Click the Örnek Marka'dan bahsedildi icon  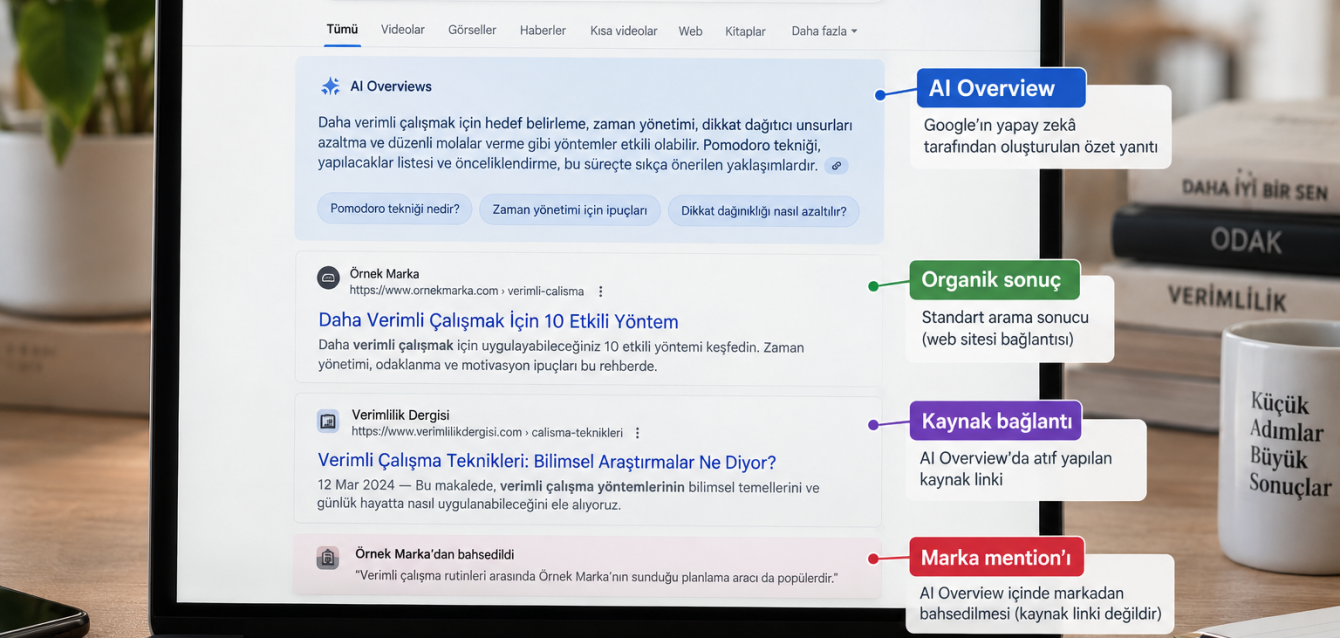pos(328,558)
